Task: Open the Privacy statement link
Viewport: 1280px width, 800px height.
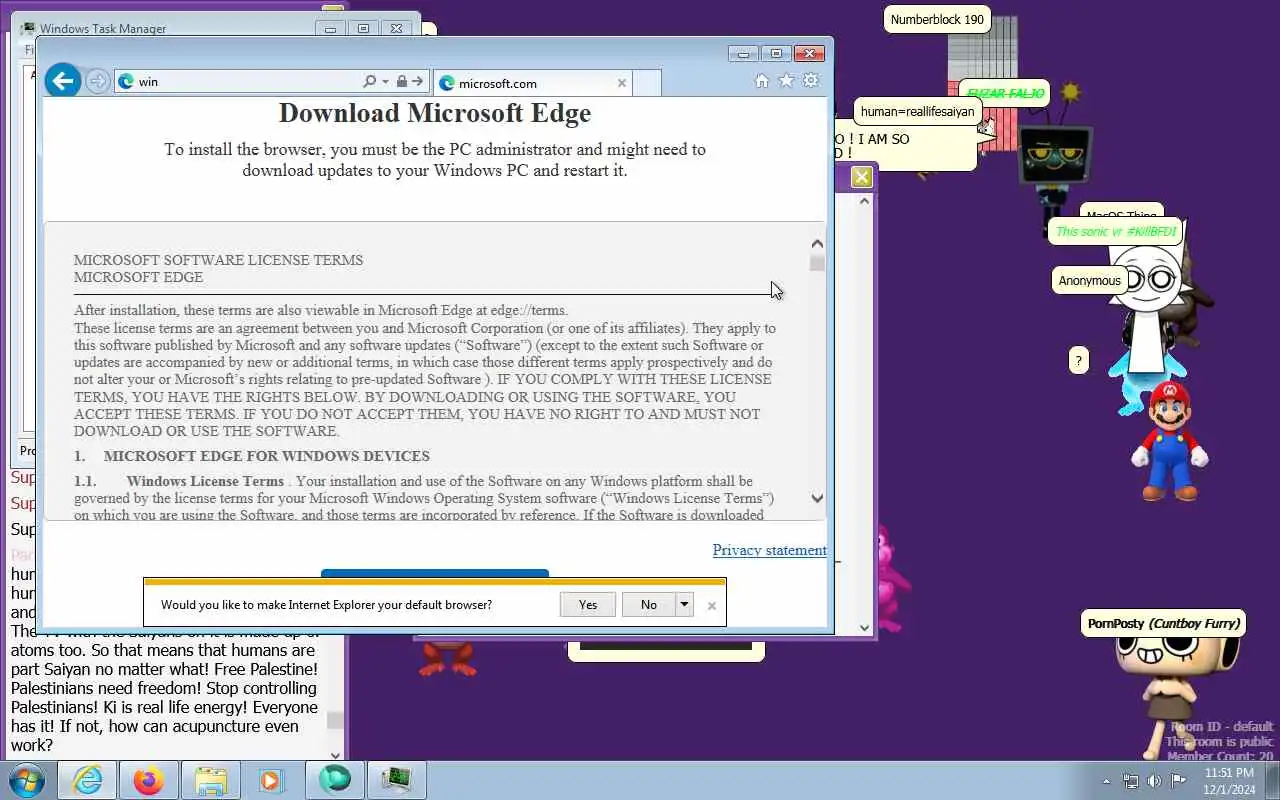Action: click(x=769, y=550)
